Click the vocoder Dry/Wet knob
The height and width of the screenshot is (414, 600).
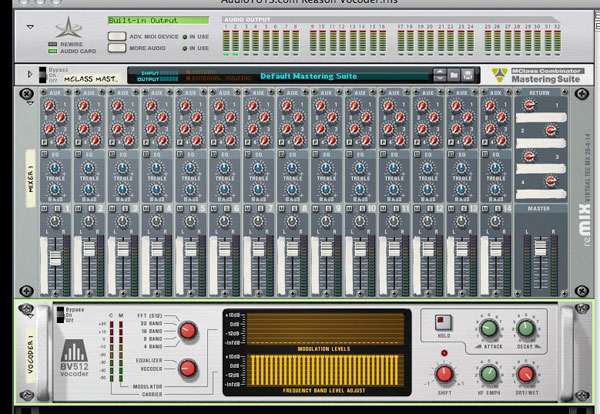pyautogui.click(x=526, y=374)
